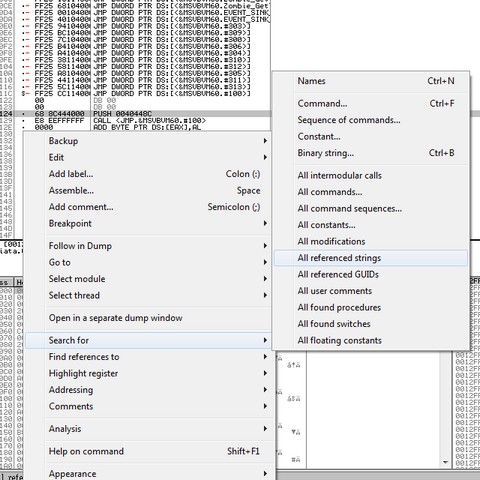Image resolution: width=480 pixels, height=480 pixels.
Task: Select All floating constants
Action: click(371, 340)
